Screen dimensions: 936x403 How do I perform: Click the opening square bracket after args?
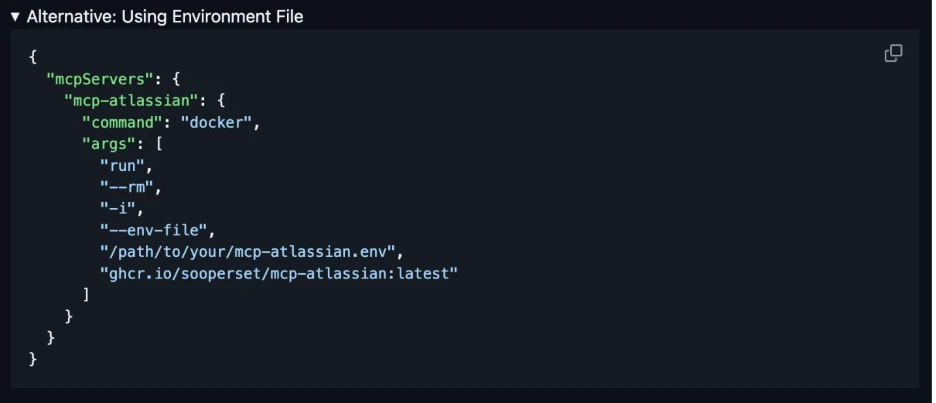point(158,145)
